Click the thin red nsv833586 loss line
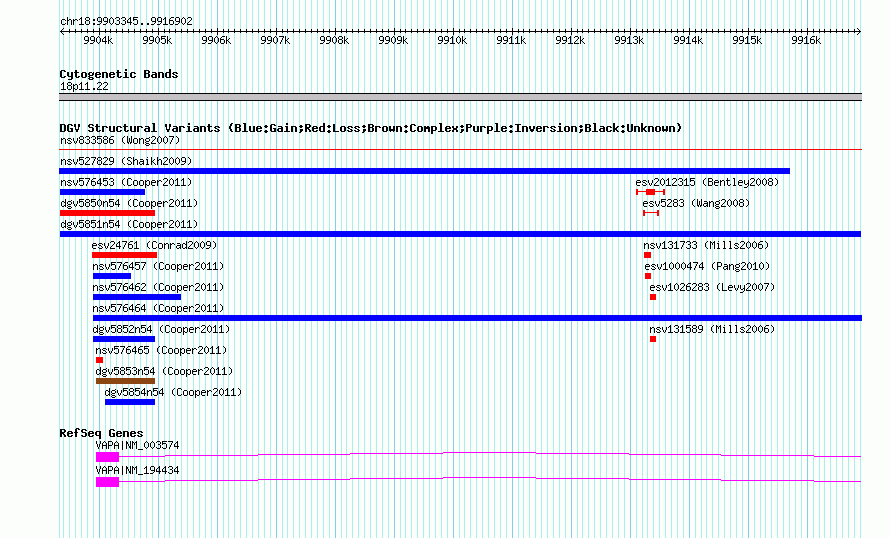890x538 pixels. [x=460, y=150]
